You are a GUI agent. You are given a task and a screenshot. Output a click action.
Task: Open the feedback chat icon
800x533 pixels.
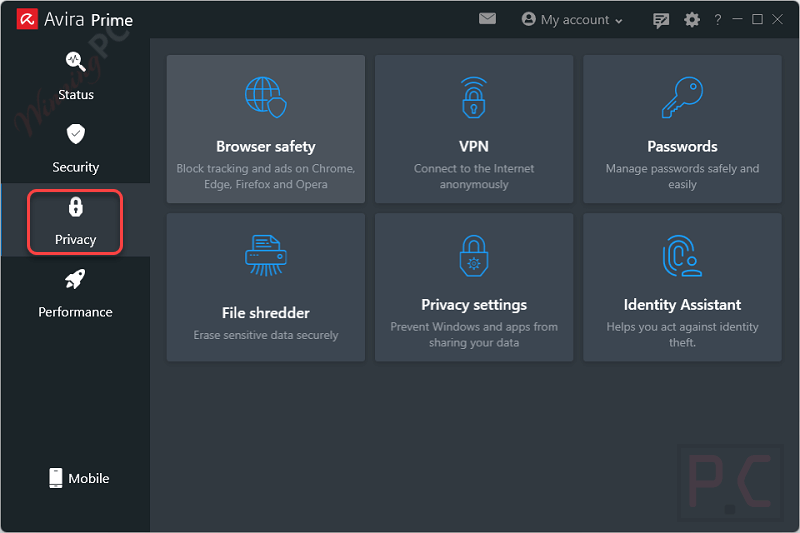tap(661, 20)
